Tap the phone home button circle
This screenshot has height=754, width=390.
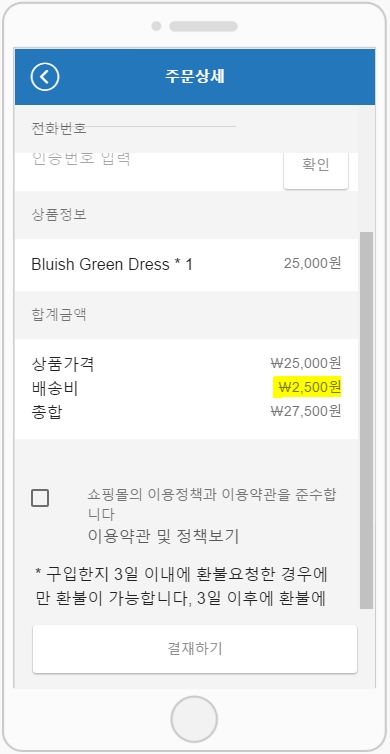194,719
